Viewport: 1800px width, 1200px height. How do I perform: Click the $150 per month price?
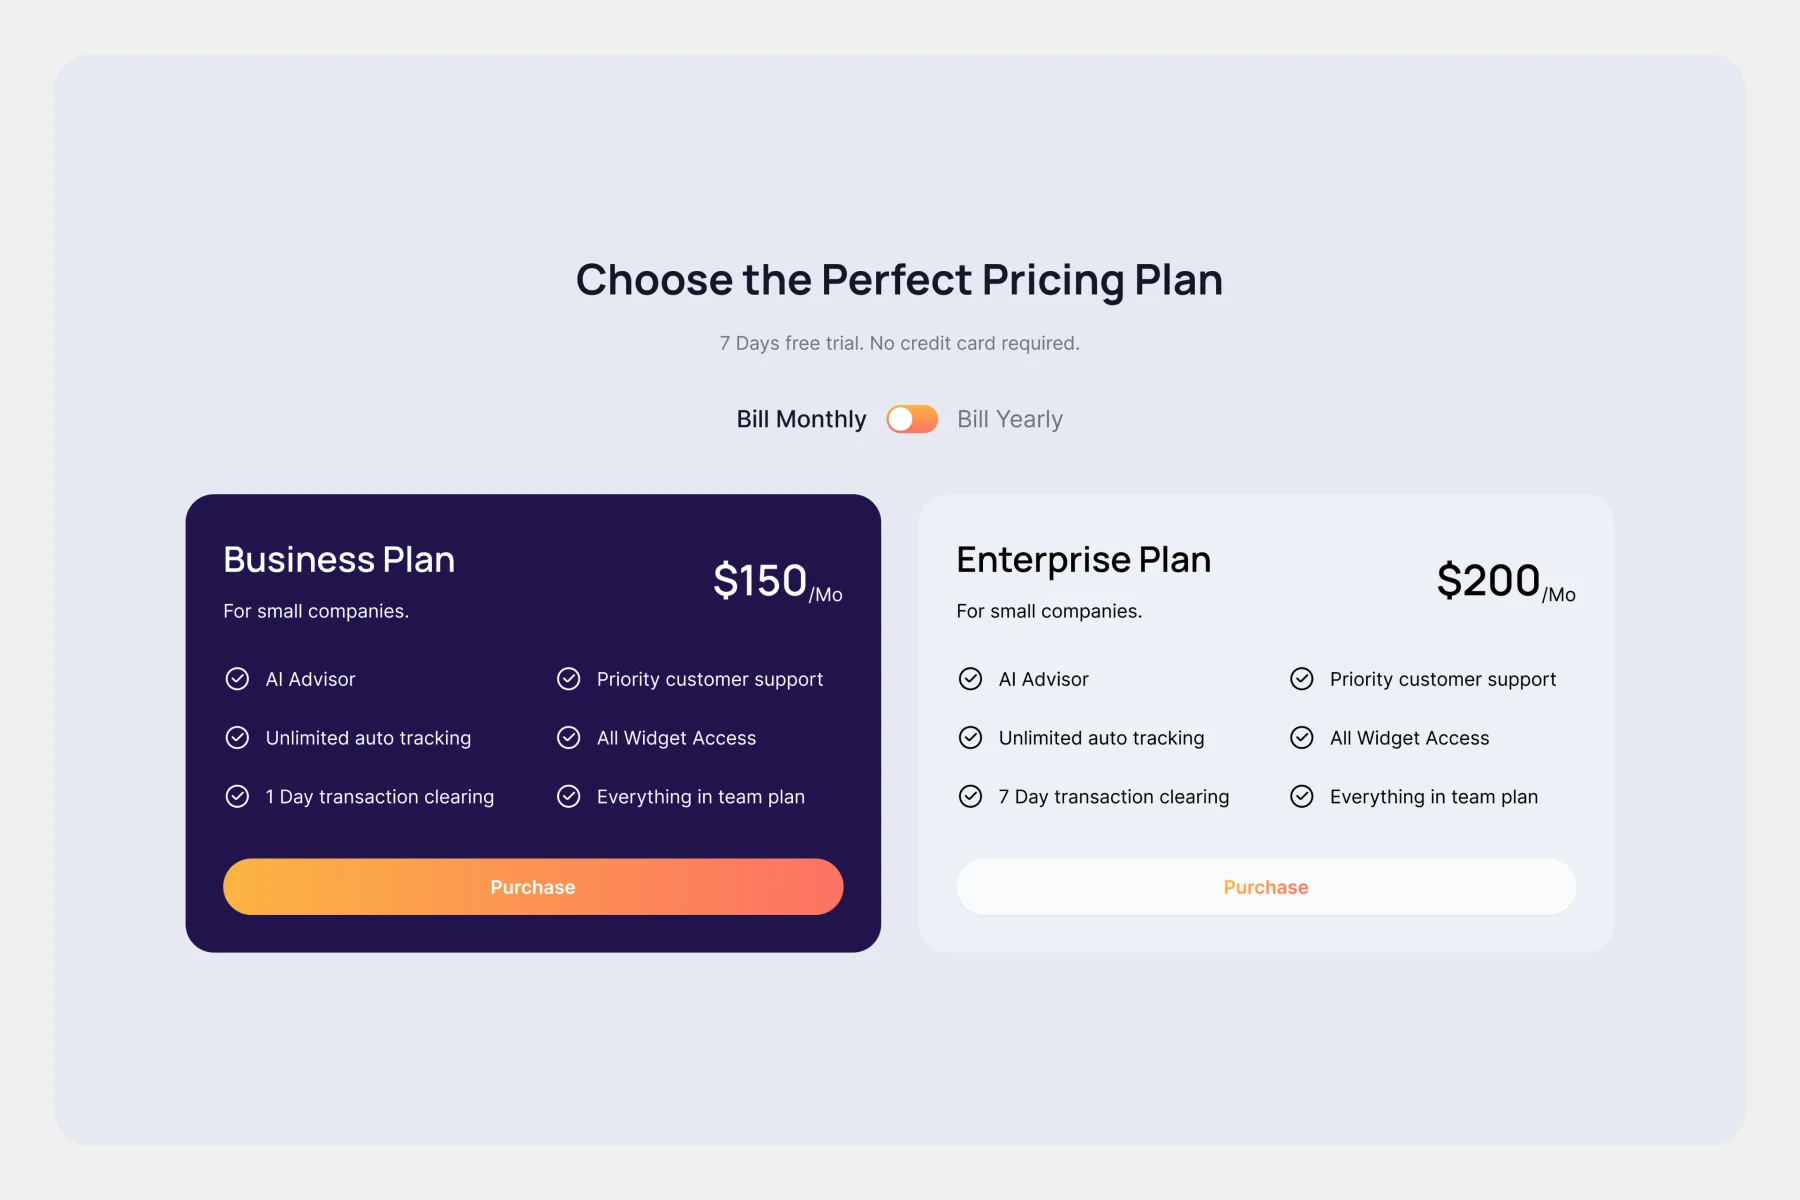[777, 582]
